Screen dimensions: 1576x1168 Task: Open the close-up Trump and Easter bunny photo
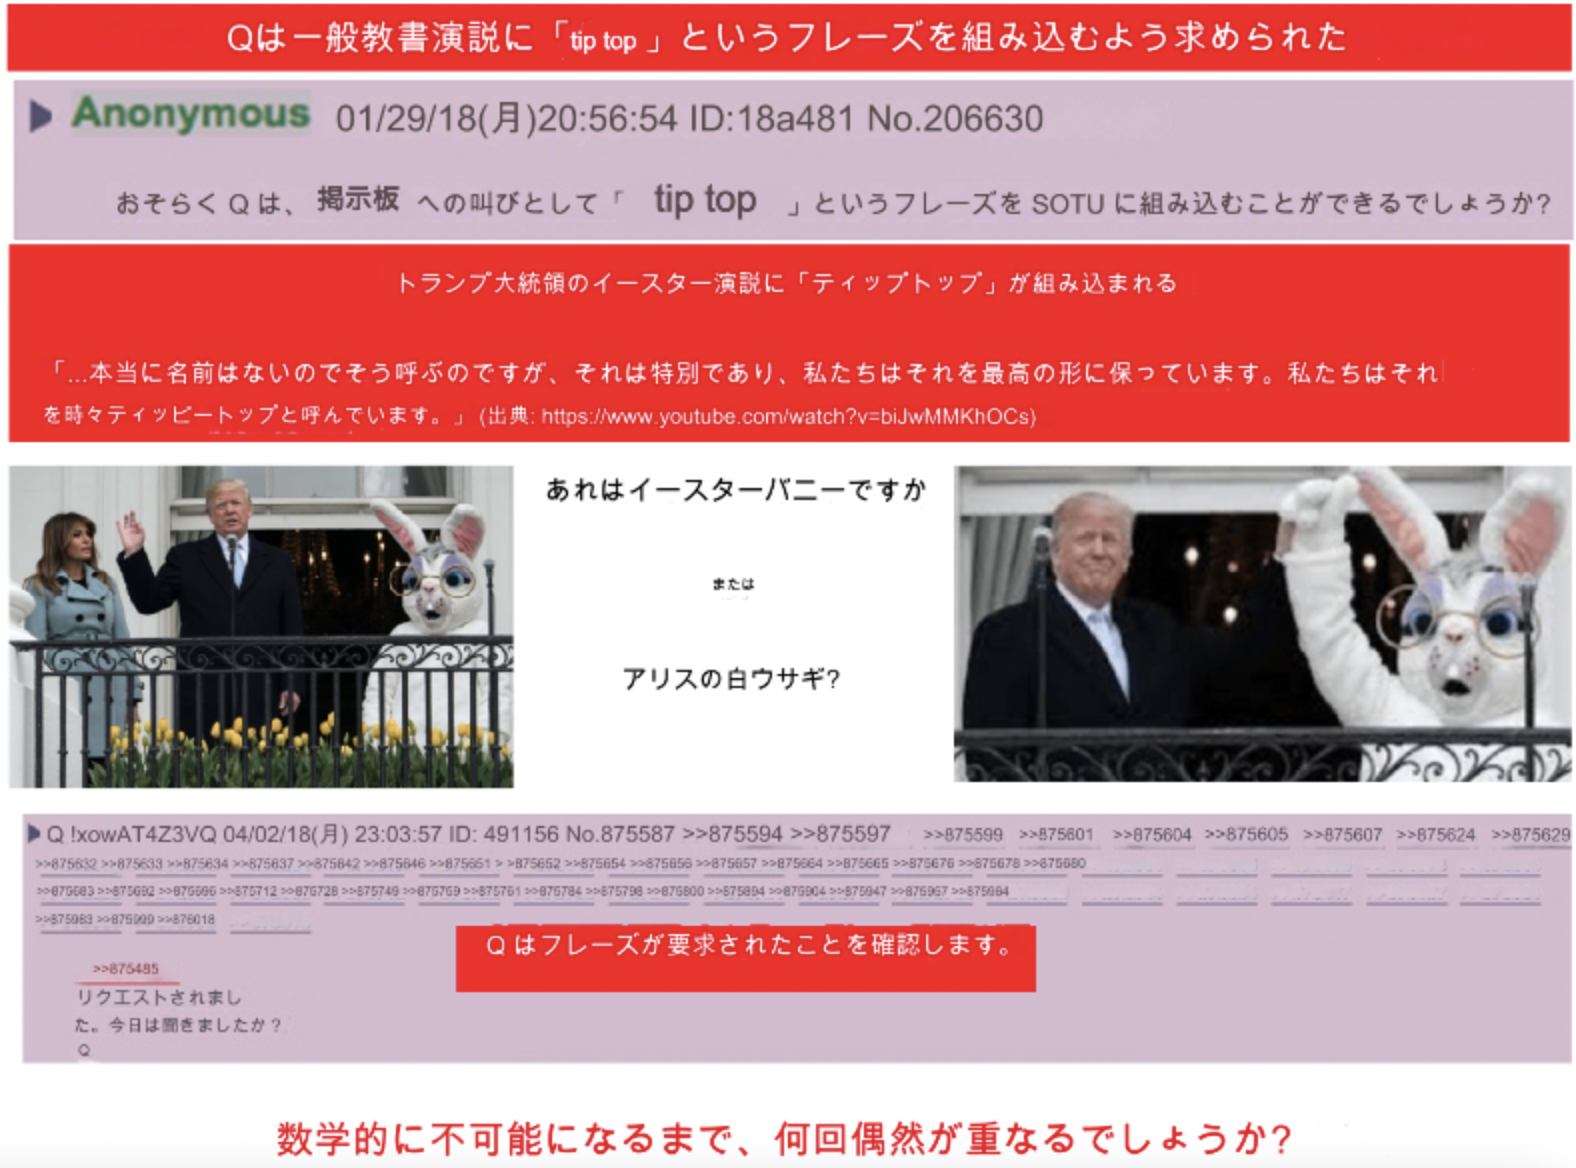(1262, 623)
